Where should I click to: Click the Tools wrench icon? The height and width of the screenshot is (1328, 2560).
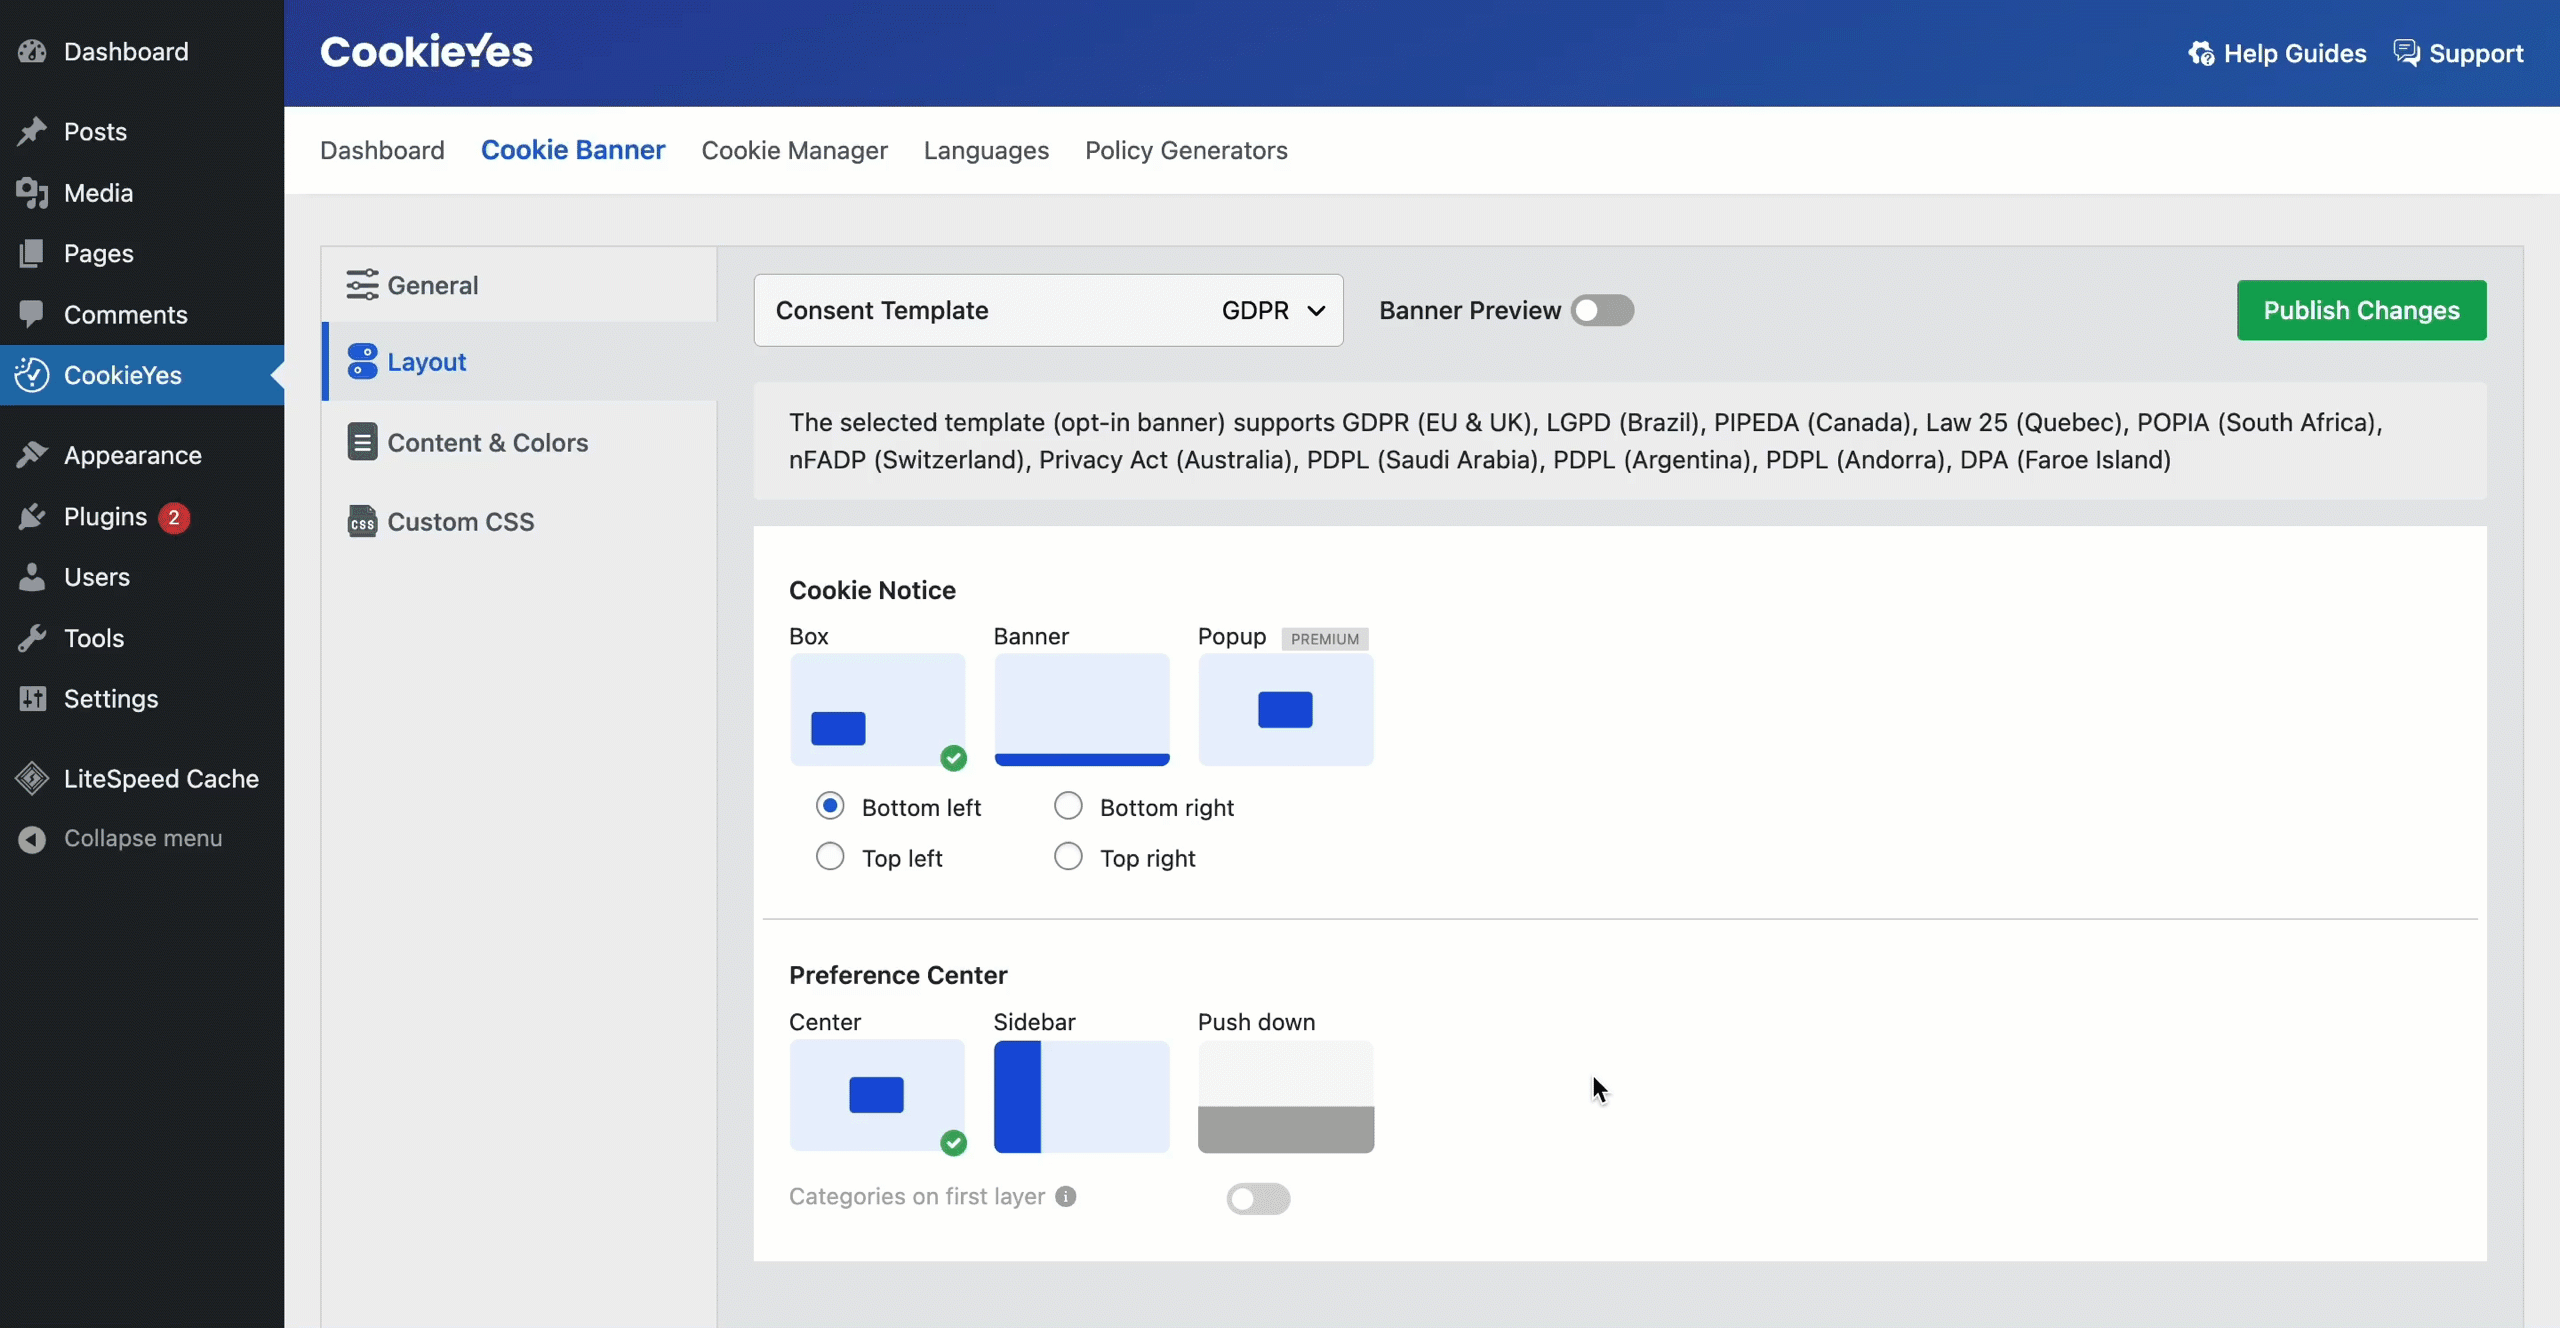pos(32,638)
